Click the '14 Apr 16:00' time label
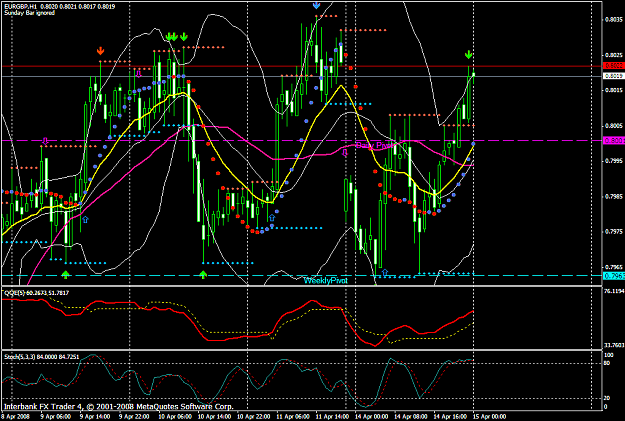 click(450, 417)
